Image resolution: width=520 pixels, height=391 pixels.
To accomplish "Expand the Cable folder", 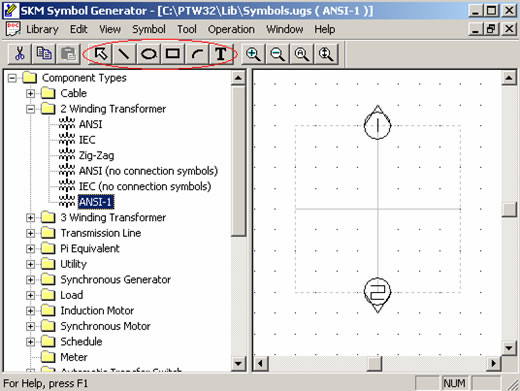I will click(30, 93).
